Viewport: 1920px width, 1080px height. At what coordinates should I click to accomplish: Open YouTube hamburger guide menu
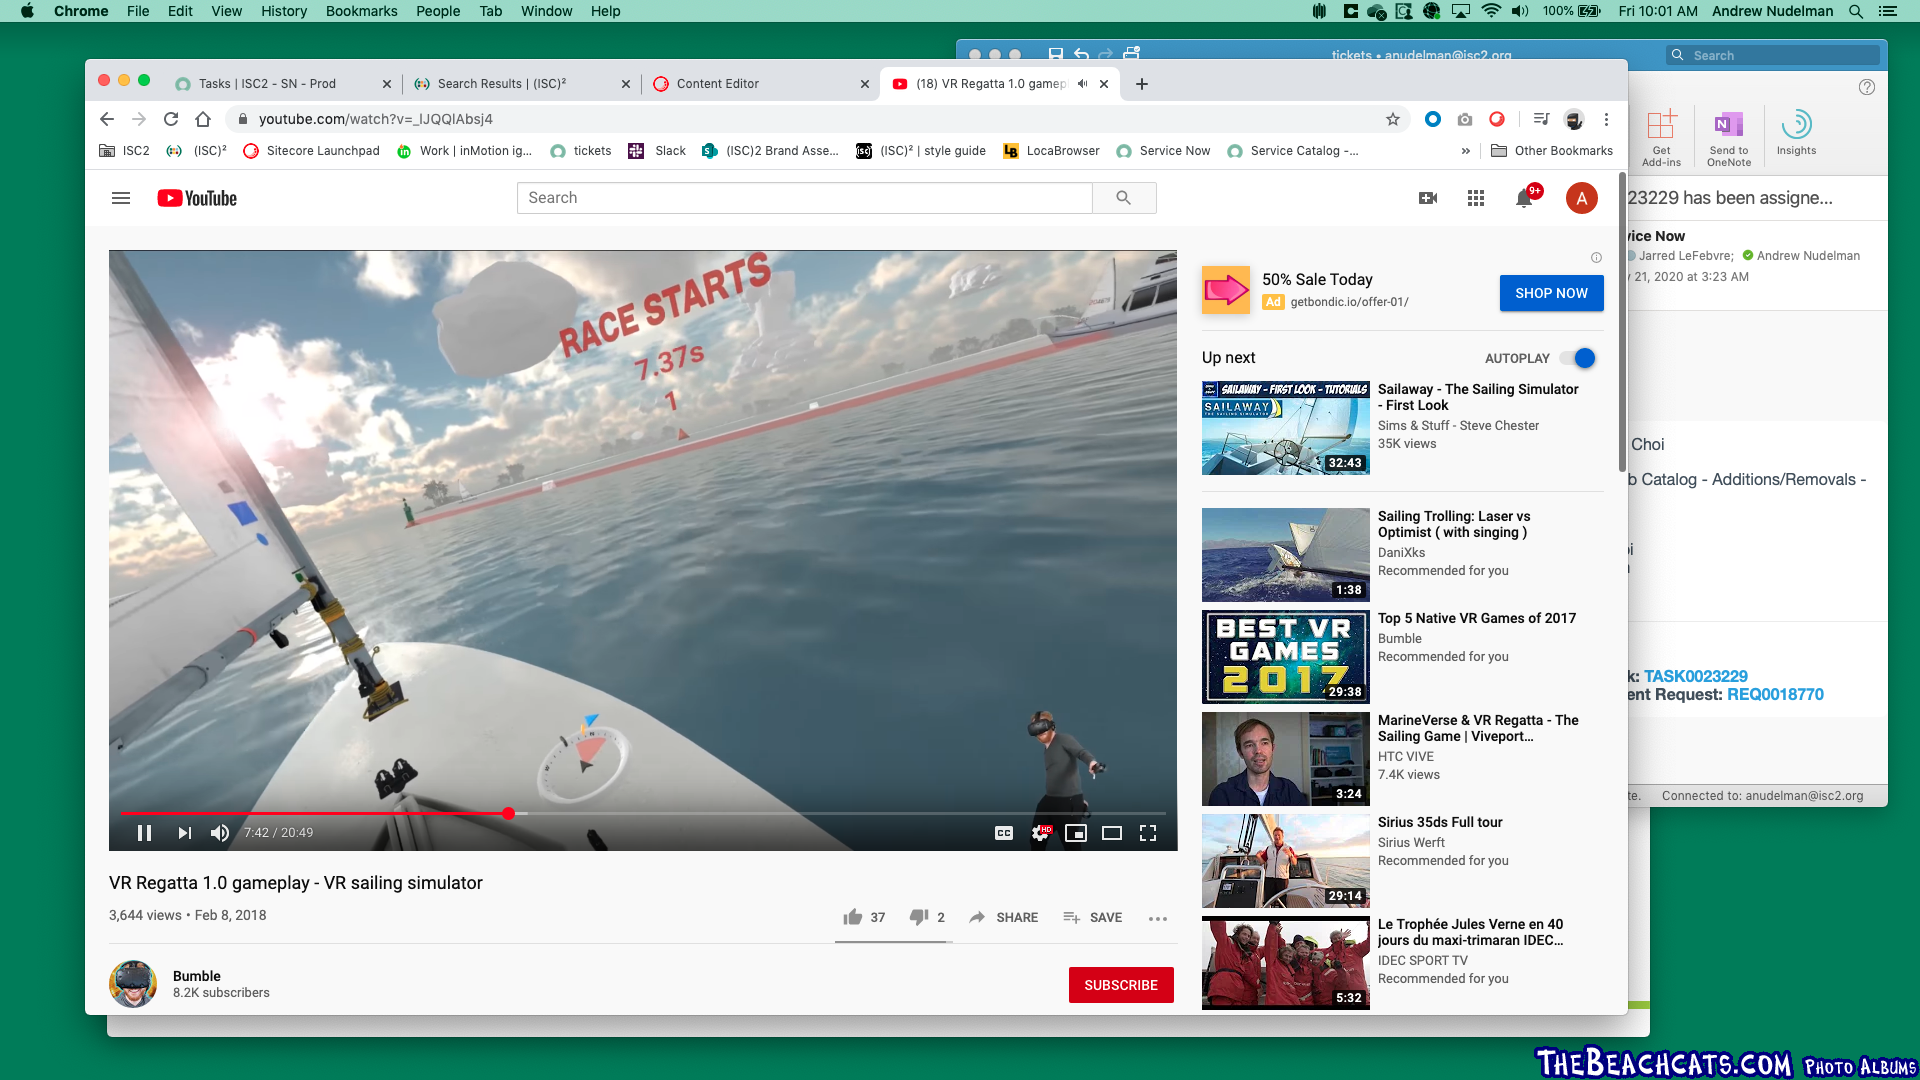click(121, 198)
